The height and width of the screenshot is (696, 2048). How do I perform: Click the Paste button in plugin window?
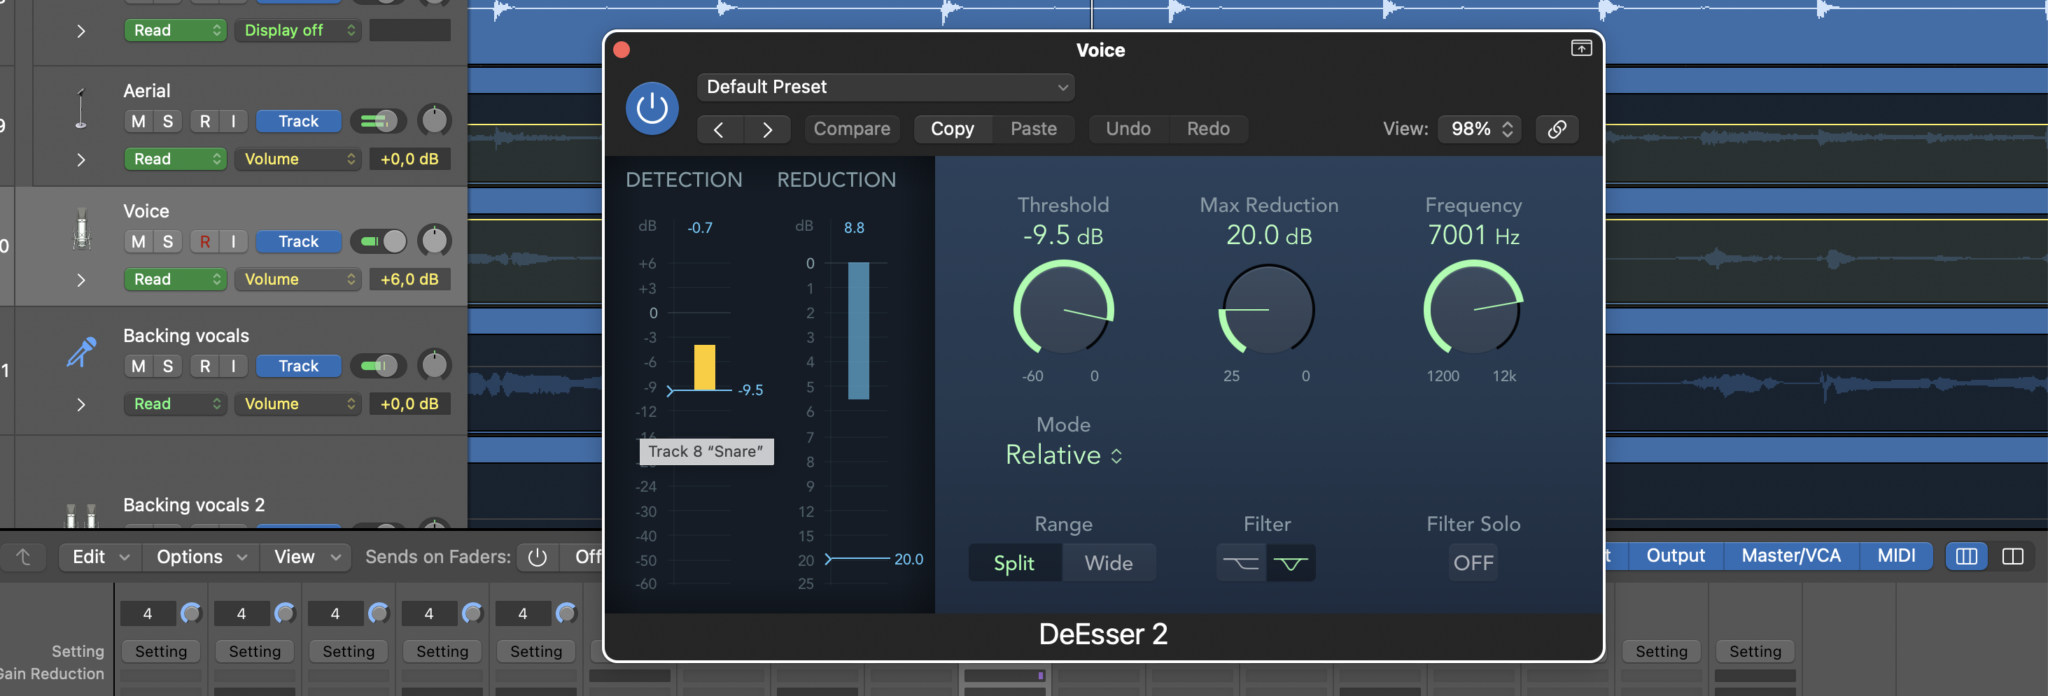(1034, 129)
